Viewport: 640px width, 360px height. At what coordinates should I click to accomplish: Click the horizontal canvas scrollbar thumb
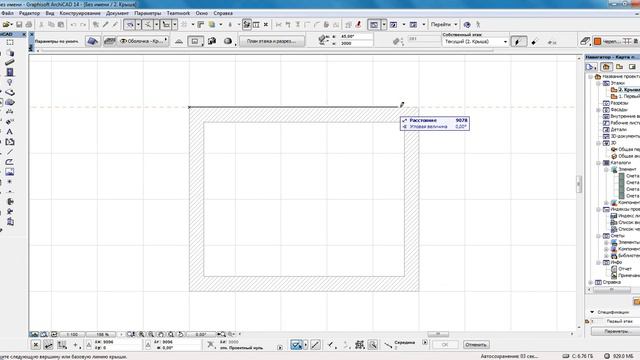coord(438,334)
